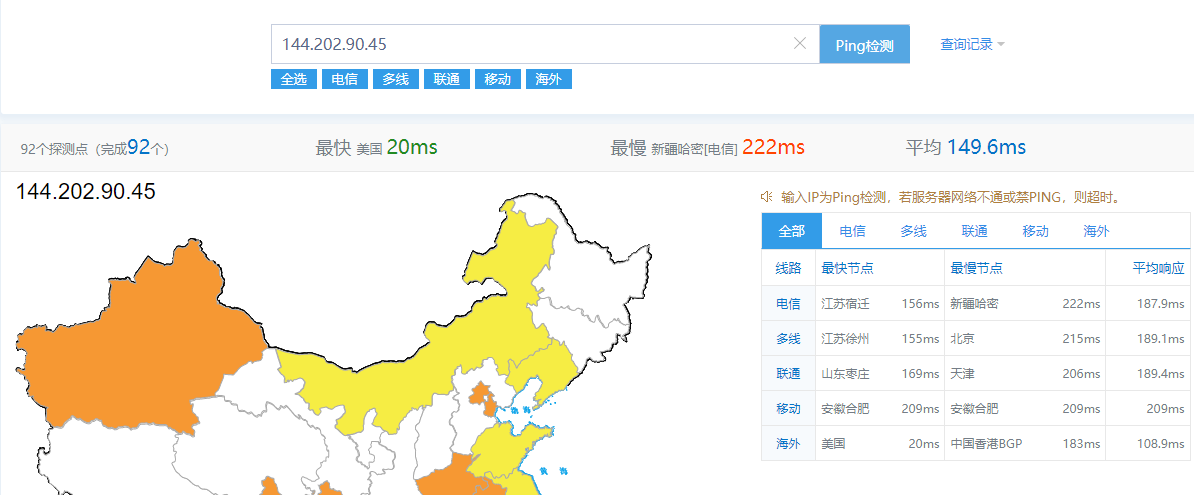
Task: Toggle the 海外 filter below the search box
Action: click(549, 79)
